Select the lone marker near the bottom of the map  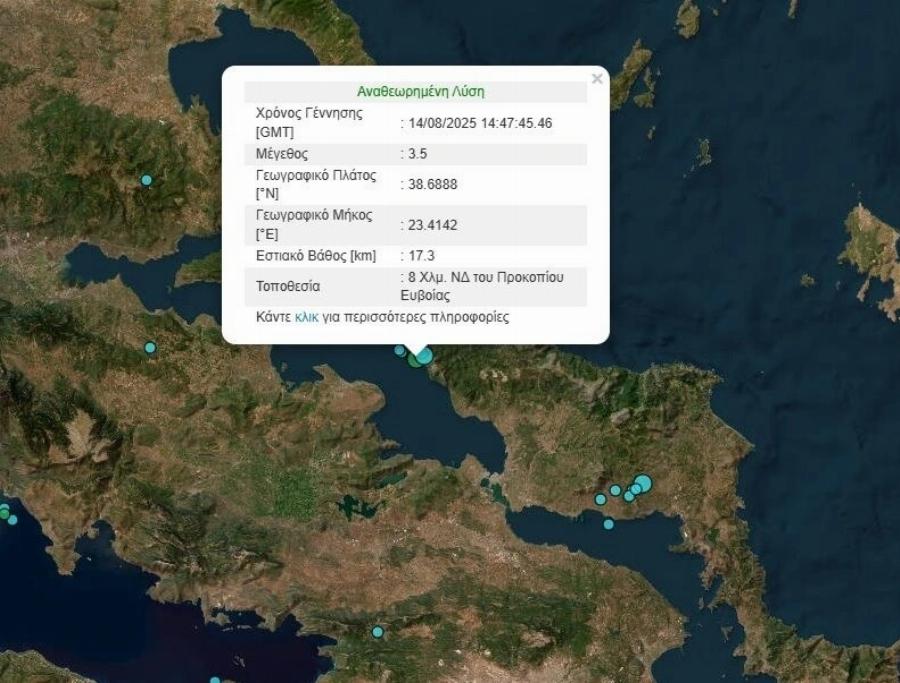[x=377, y=632]
